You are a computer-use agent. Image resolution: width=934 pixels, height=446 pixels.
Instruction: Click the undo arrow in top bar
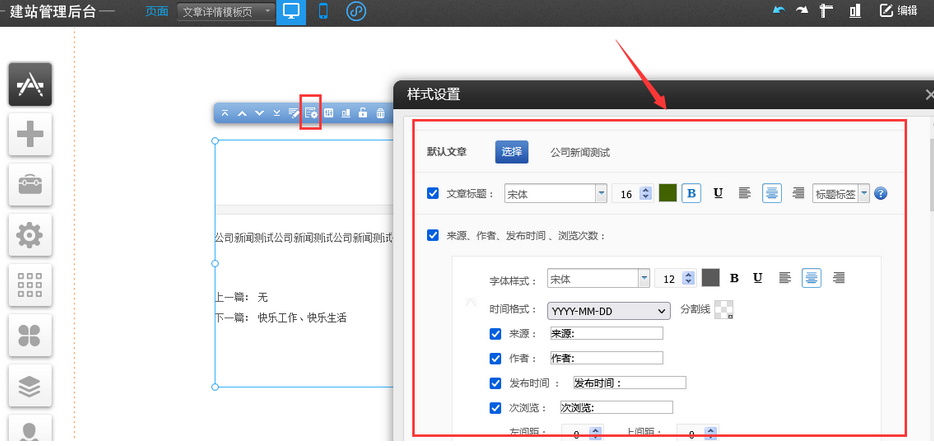[x=779, y=11]
